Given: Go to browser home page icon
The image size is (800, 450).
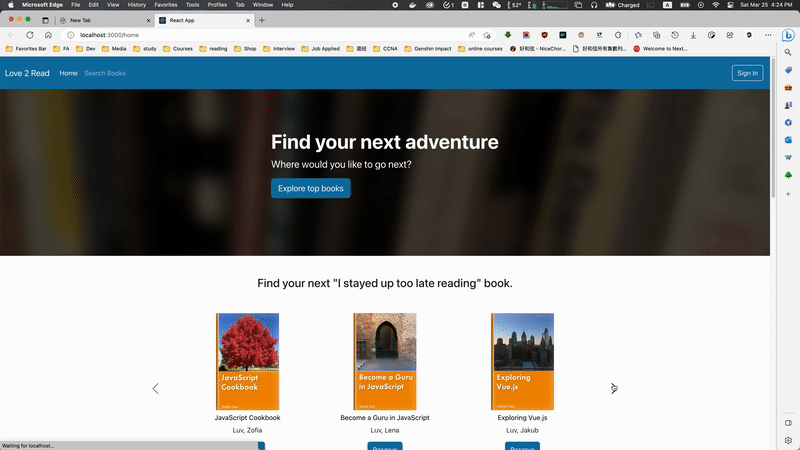Looking at the screenshot, I should click(48, 35).
